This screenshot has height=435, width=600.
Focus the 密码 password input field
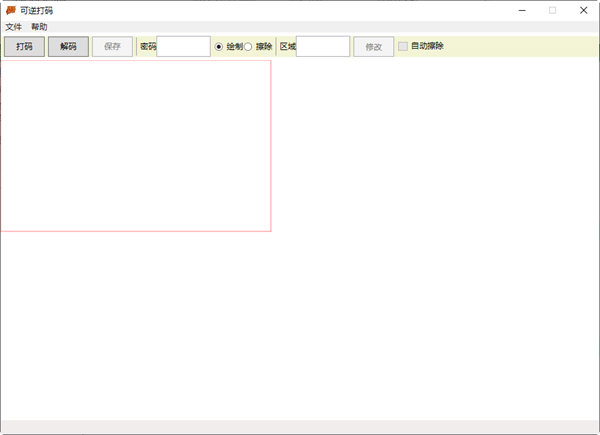coord(183,47)
